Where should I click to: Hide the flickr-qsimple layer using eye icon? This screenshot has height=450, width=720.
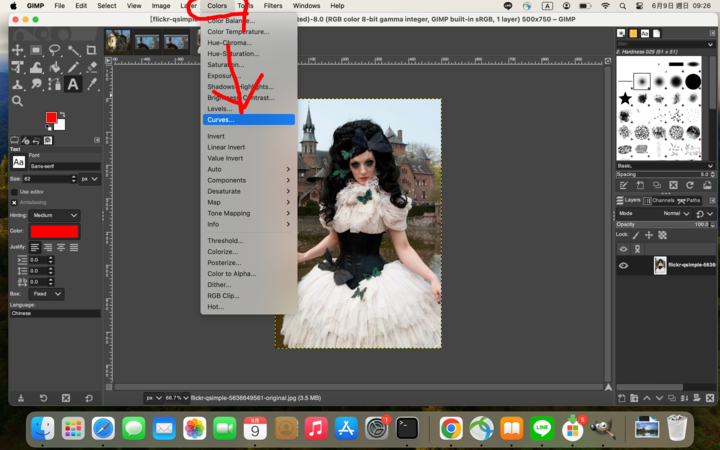[x=623, y=265]
